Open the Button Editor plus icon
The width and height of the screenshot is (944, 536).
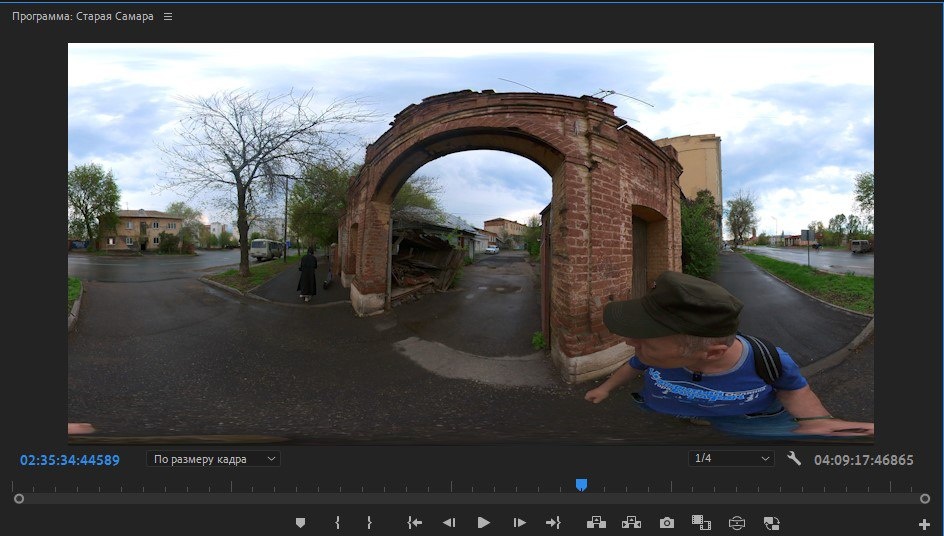[924, 525]
